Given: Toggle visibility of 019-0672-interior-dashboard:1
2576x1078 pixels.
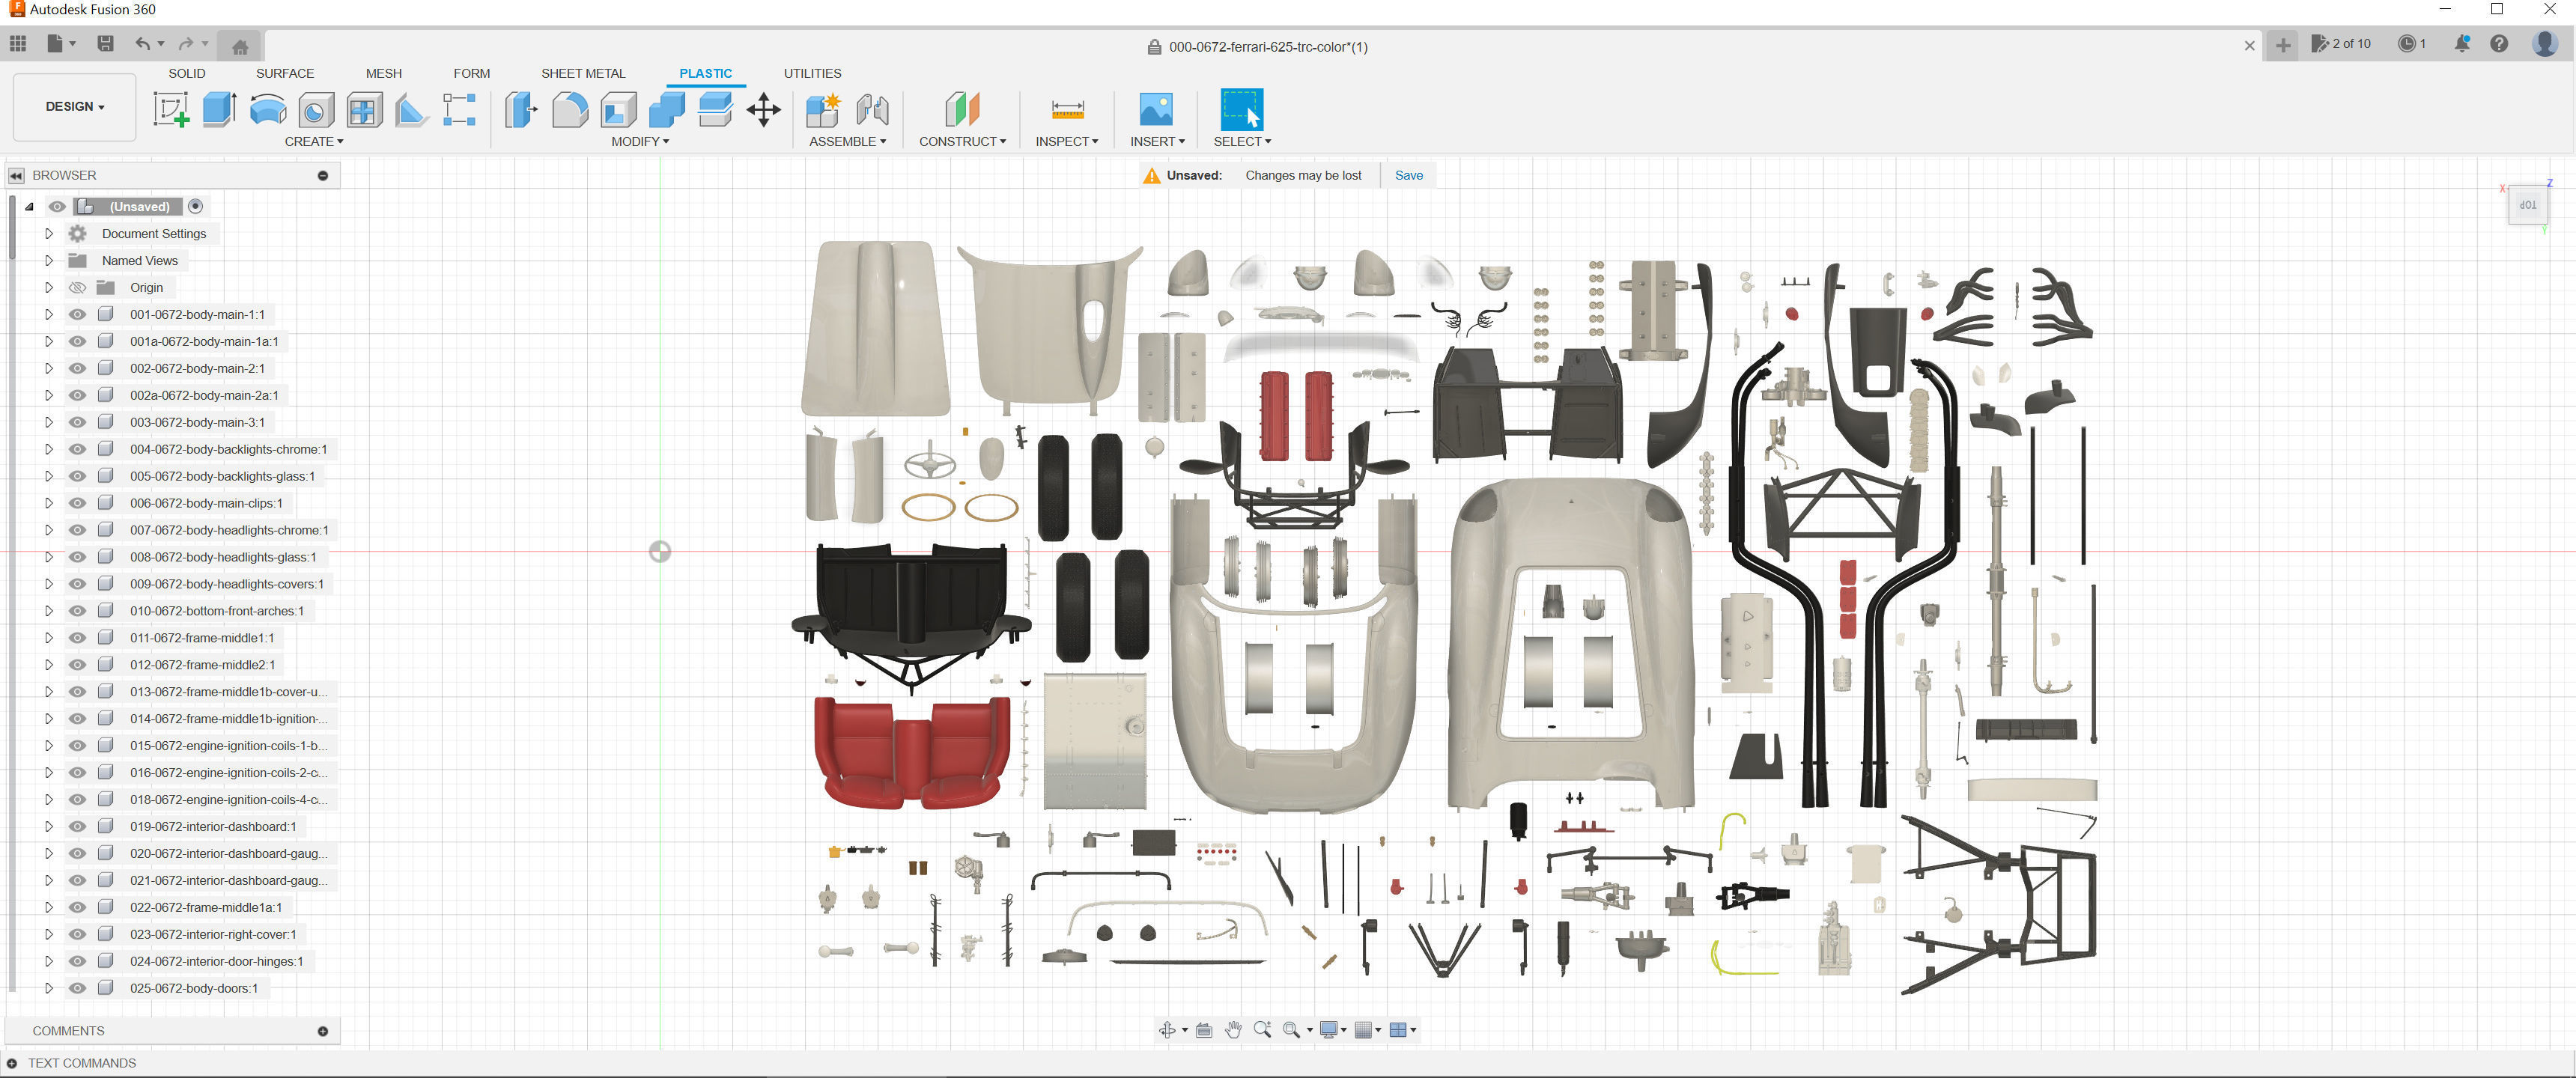Looking at the screenshot, I should [x=77, y=827].
